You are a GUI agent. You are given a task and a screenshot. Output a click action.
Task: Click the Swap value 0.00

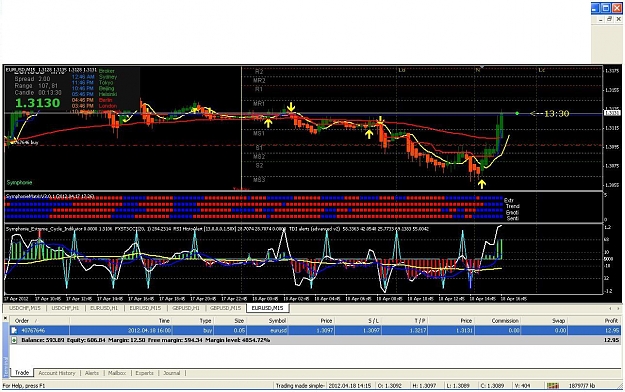pyautogui.click(x=561, y=331)
